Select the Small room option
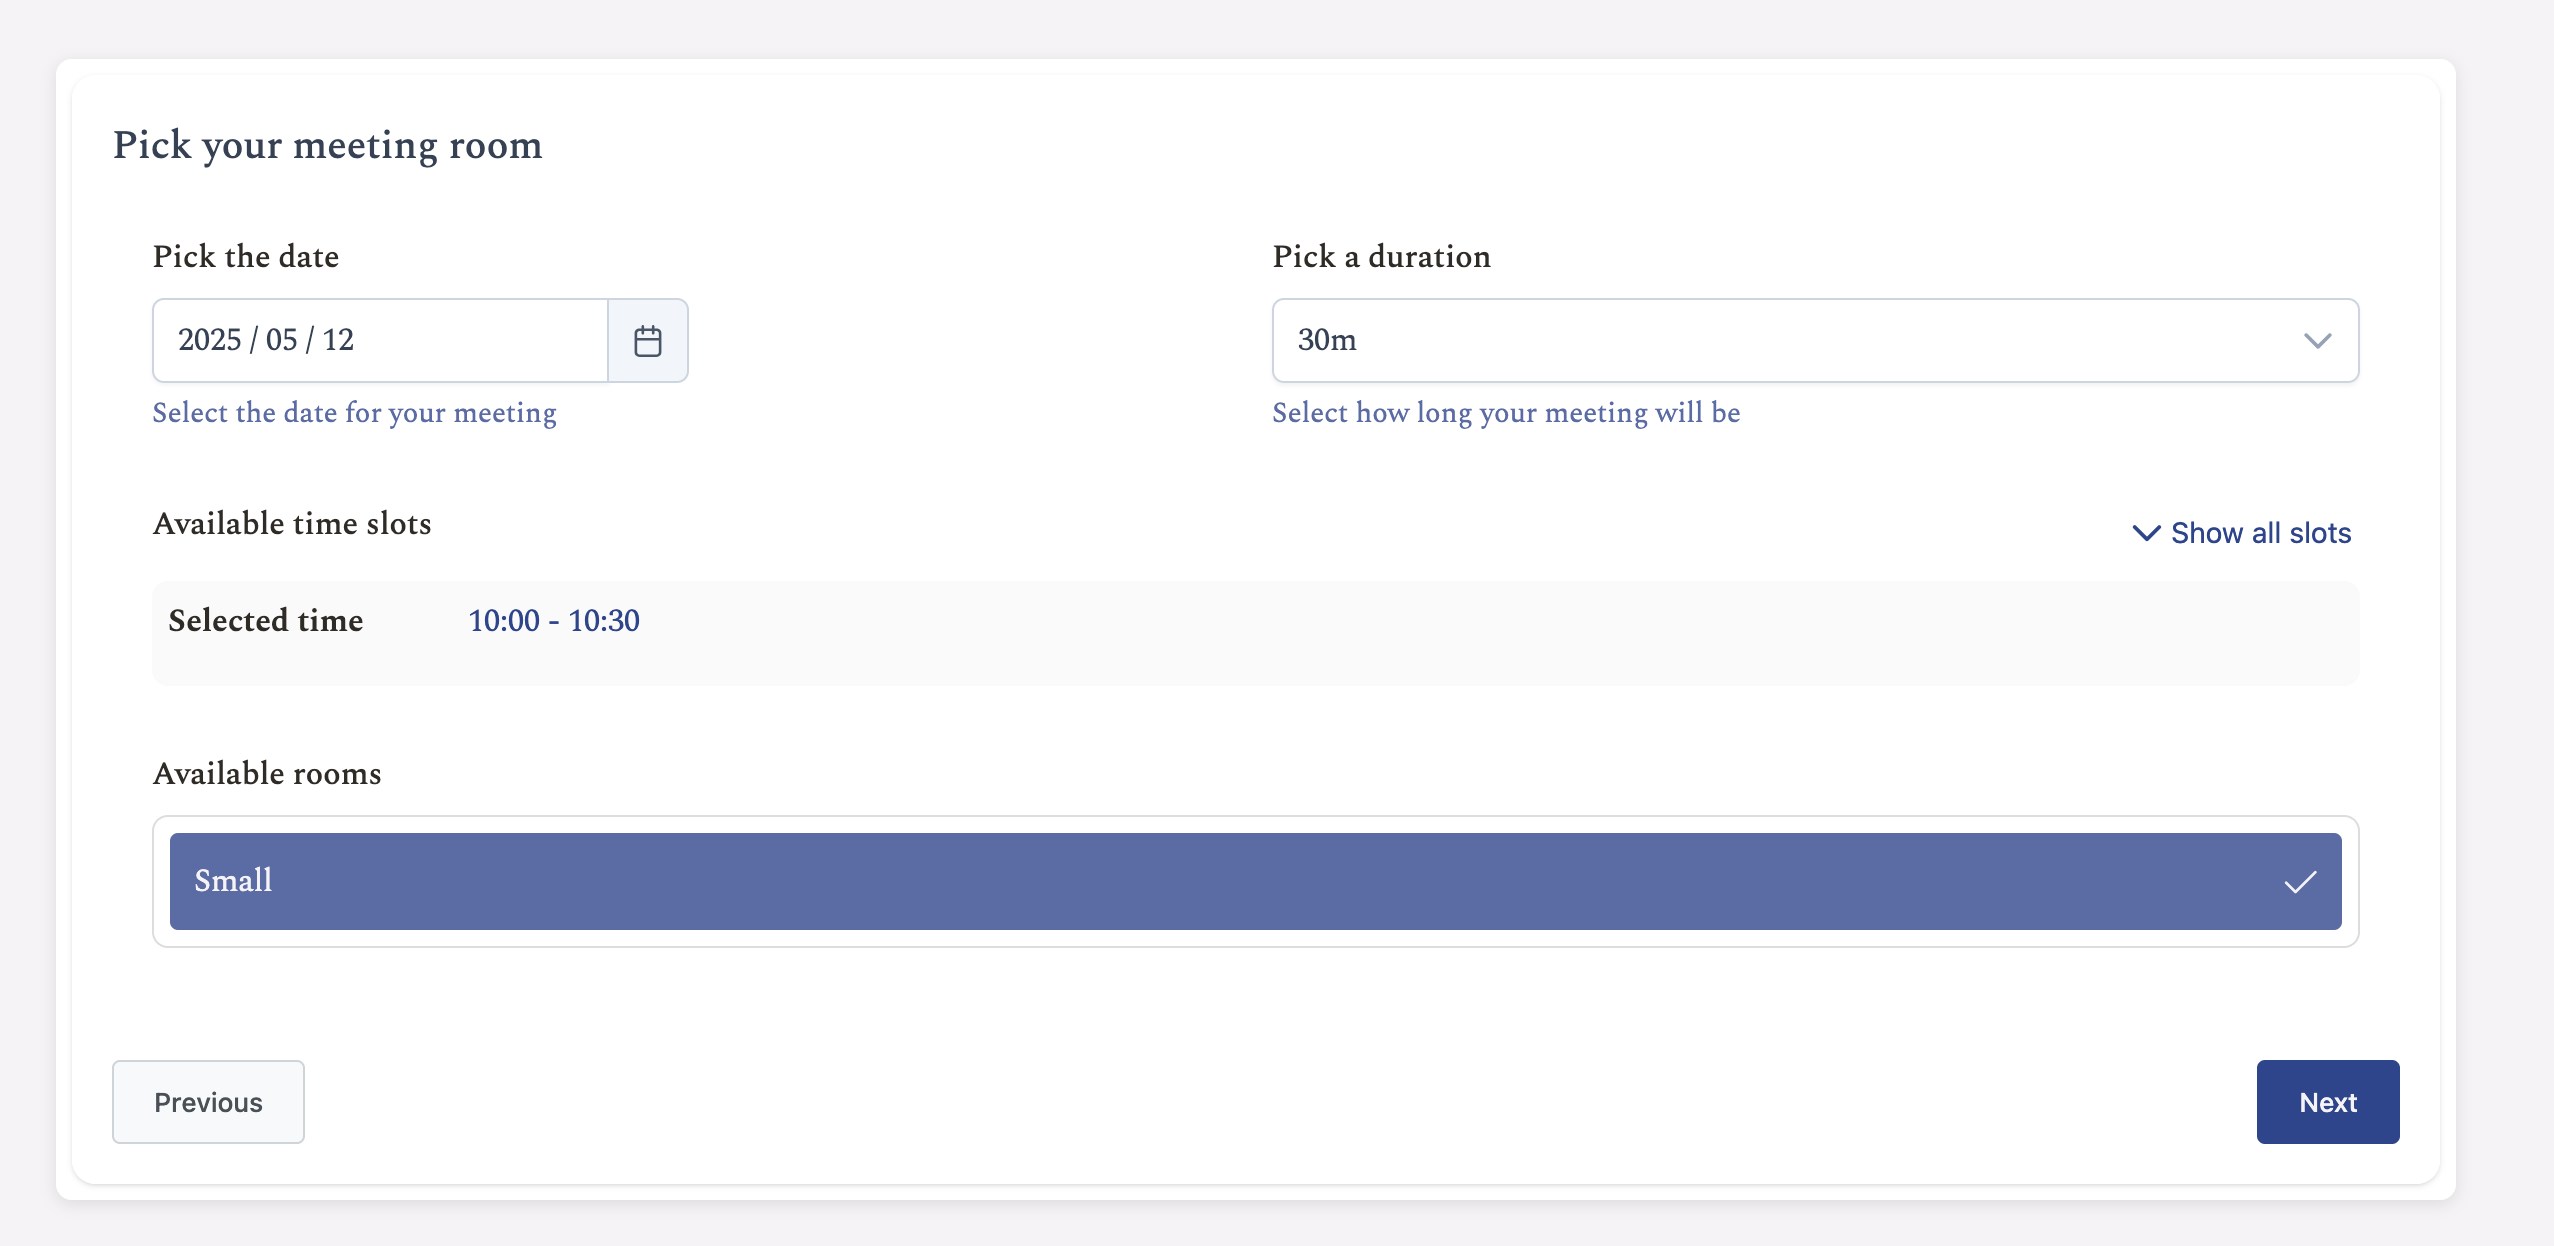Image resolution: width=2554 pixels, height=1246 pixels. pos(1255,881)
